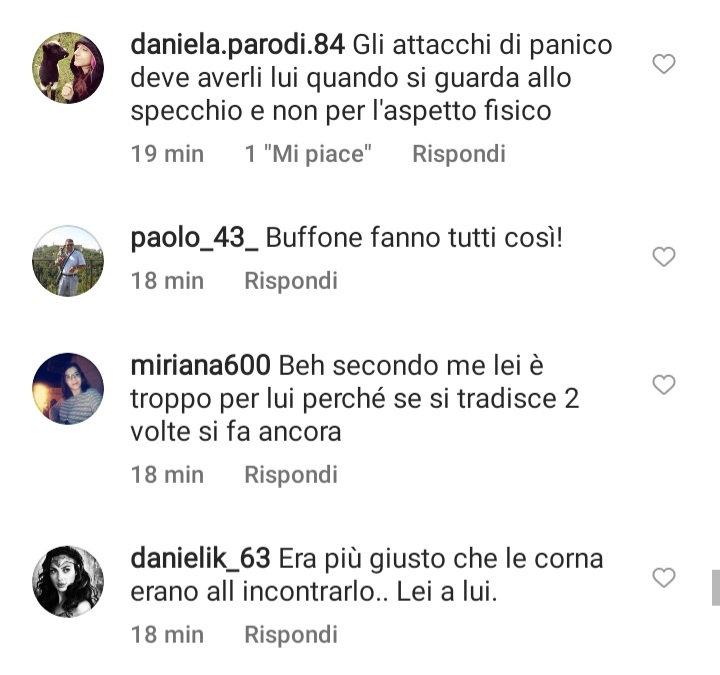The height and width of the screenshot is (675, 720).
Task: Open username daniela.parodi.84 link
Action: coord(237,45)
